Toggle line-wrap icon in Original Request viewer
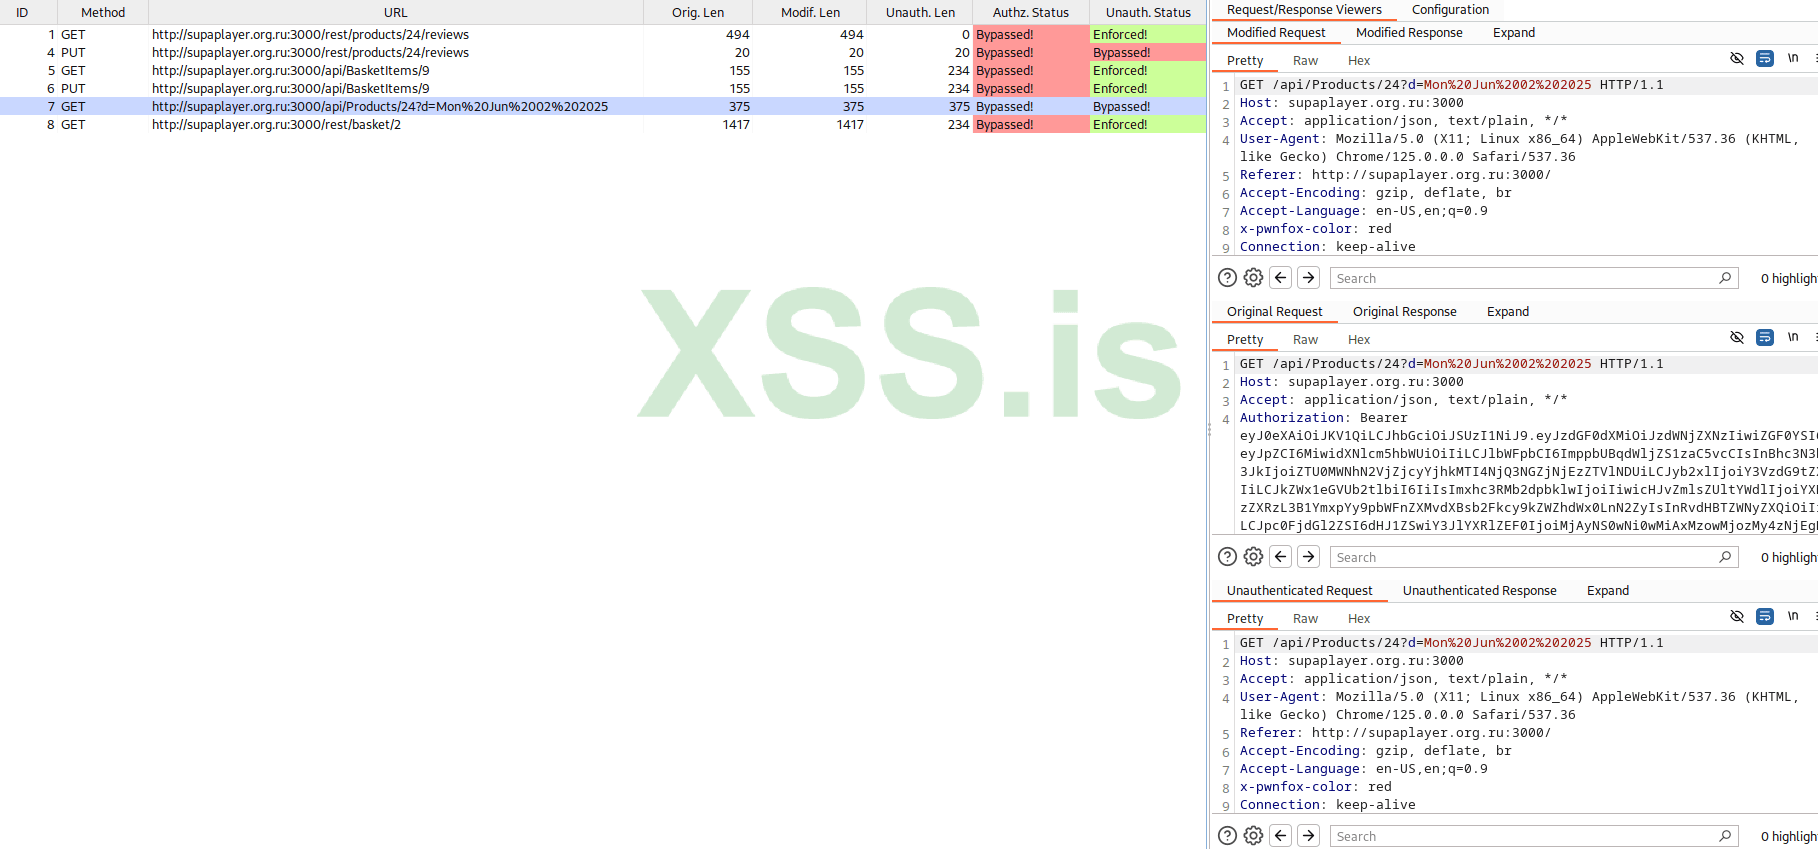 pyautogui.click(x=1765, y=338)
